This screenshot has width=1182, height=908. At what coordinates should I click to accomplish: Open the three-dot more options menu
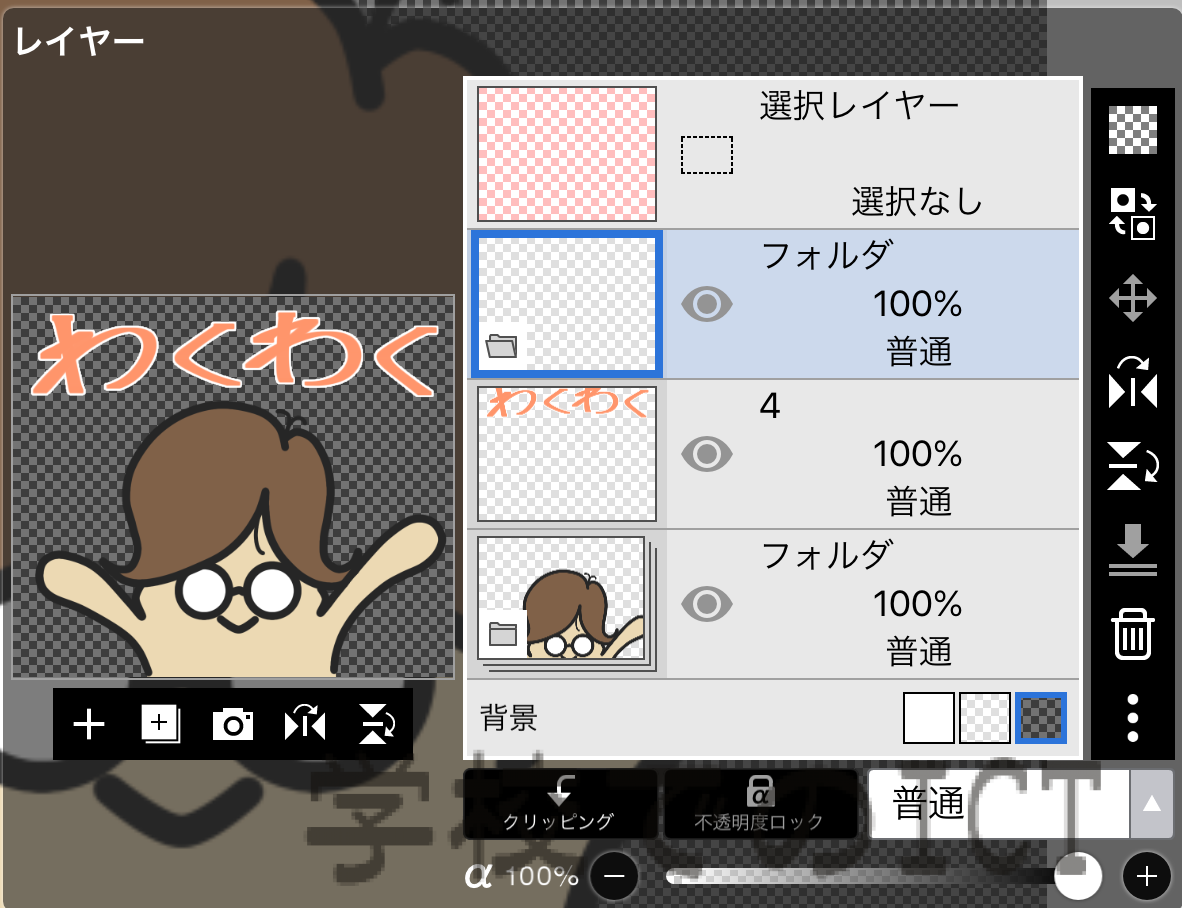click(1132, 718)
